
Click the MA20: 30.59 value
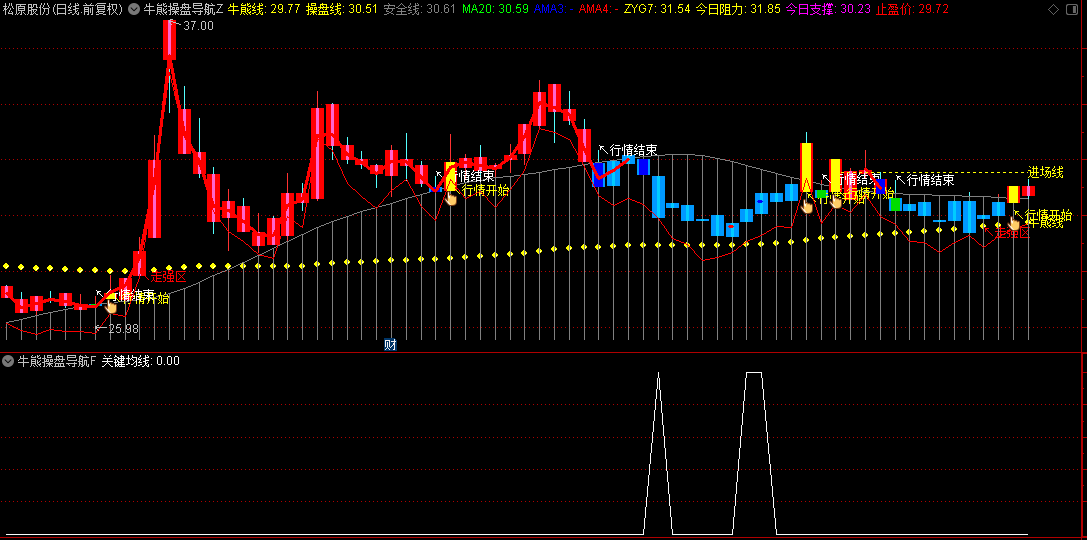495,9
